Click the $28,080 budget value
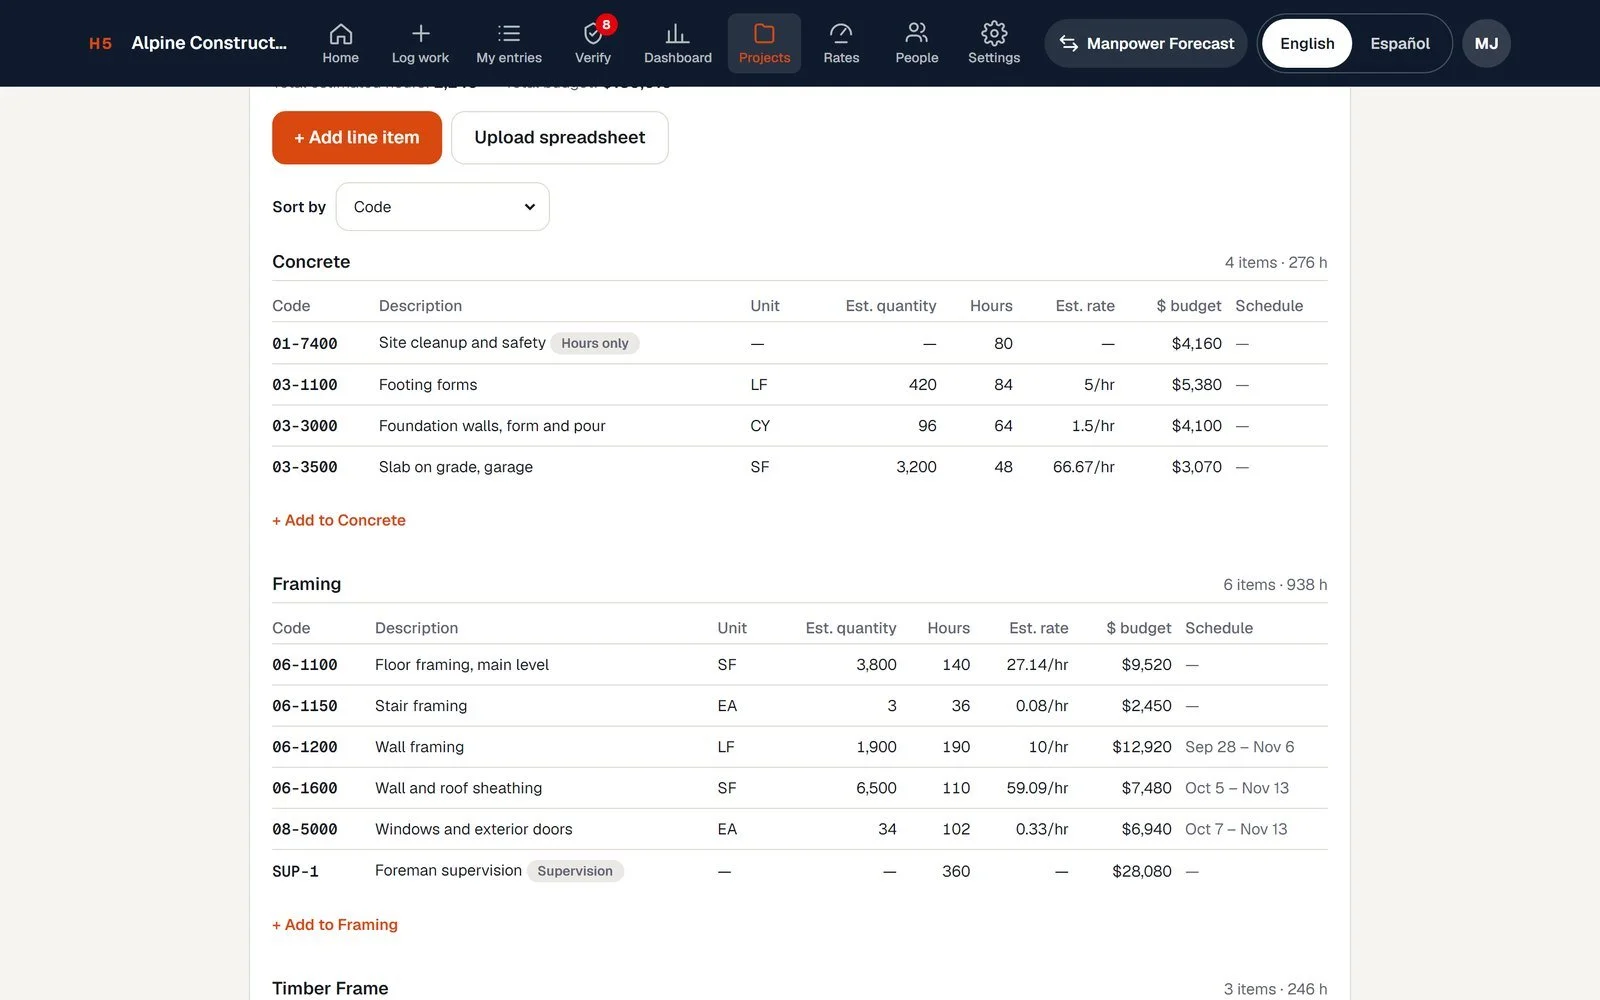 (x=1142, y=871)
